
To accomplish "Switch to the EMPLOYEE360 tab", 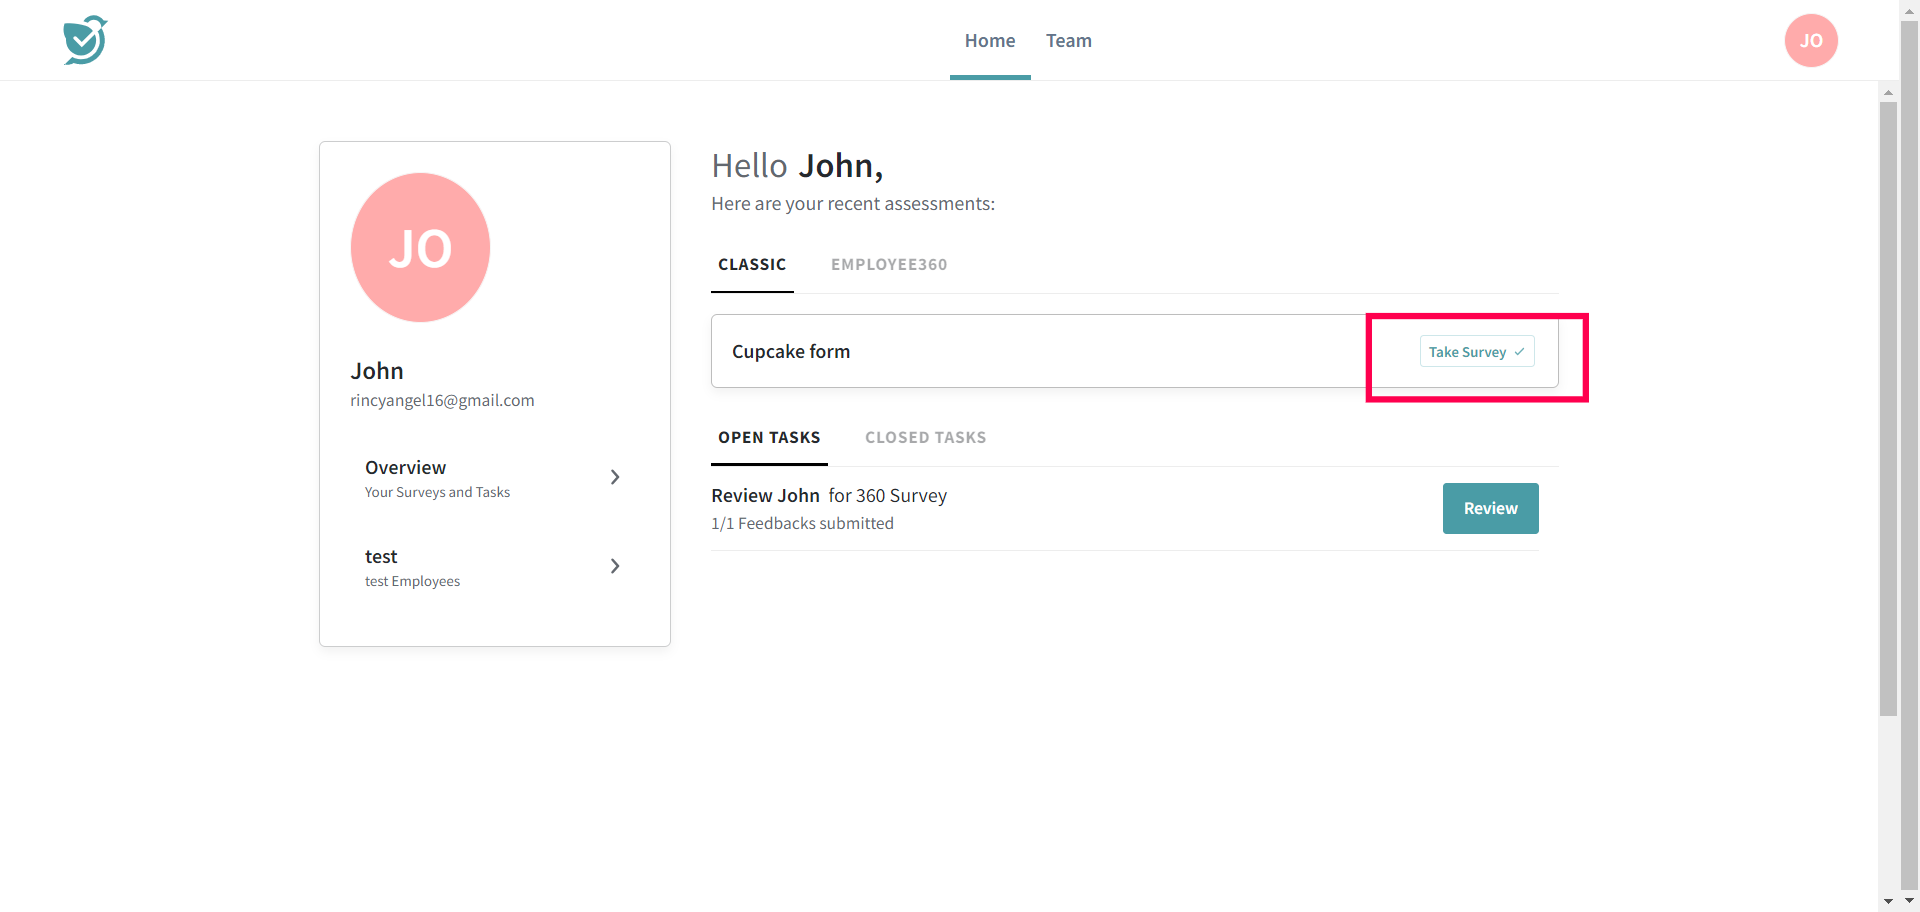I will pos(888,265).
